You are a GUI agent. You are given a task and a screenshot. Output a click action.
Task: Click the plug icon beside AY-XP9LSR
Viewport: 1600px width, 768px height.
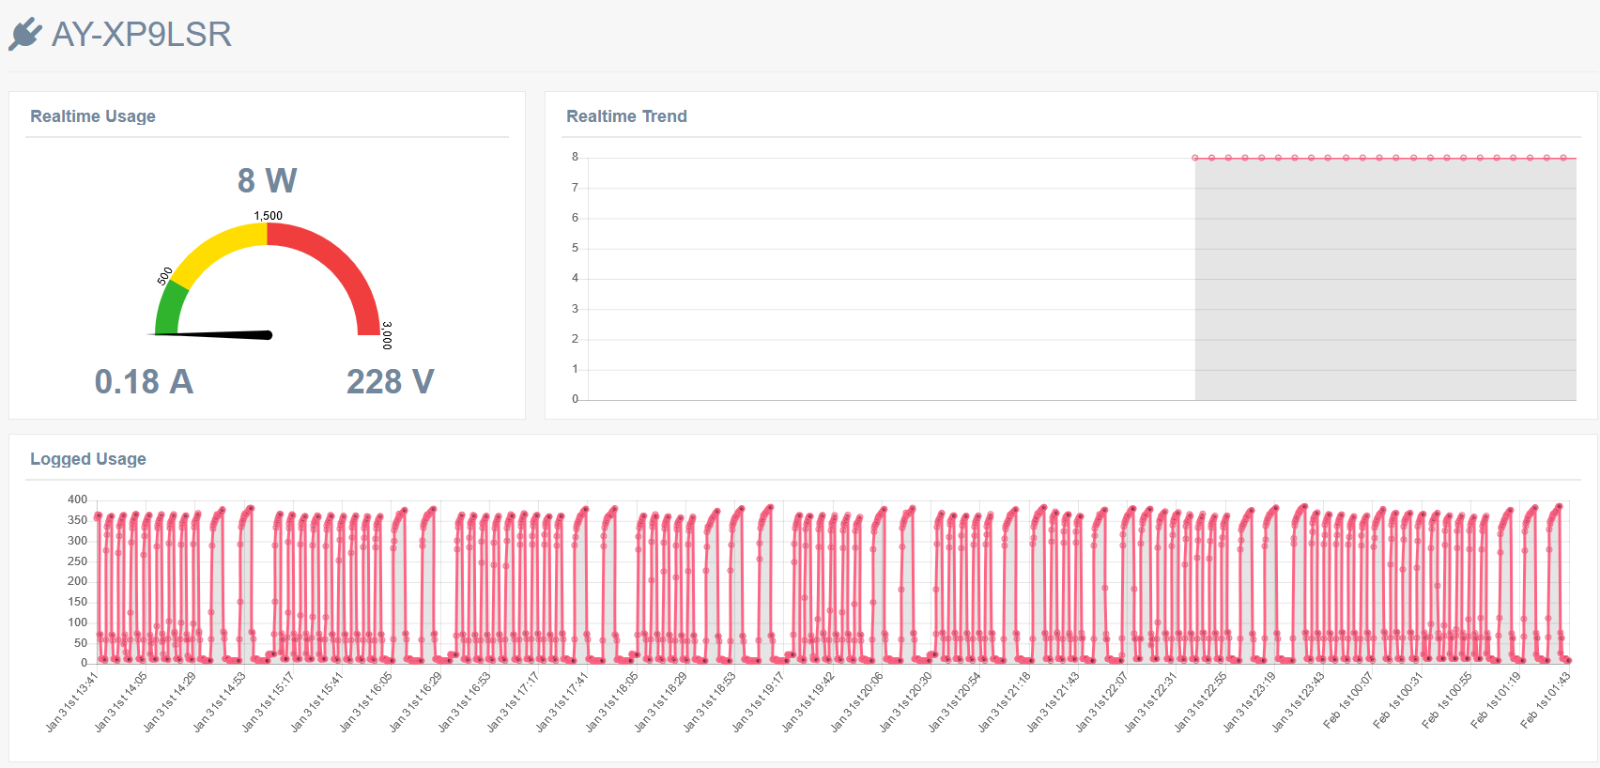click(25, 34)
